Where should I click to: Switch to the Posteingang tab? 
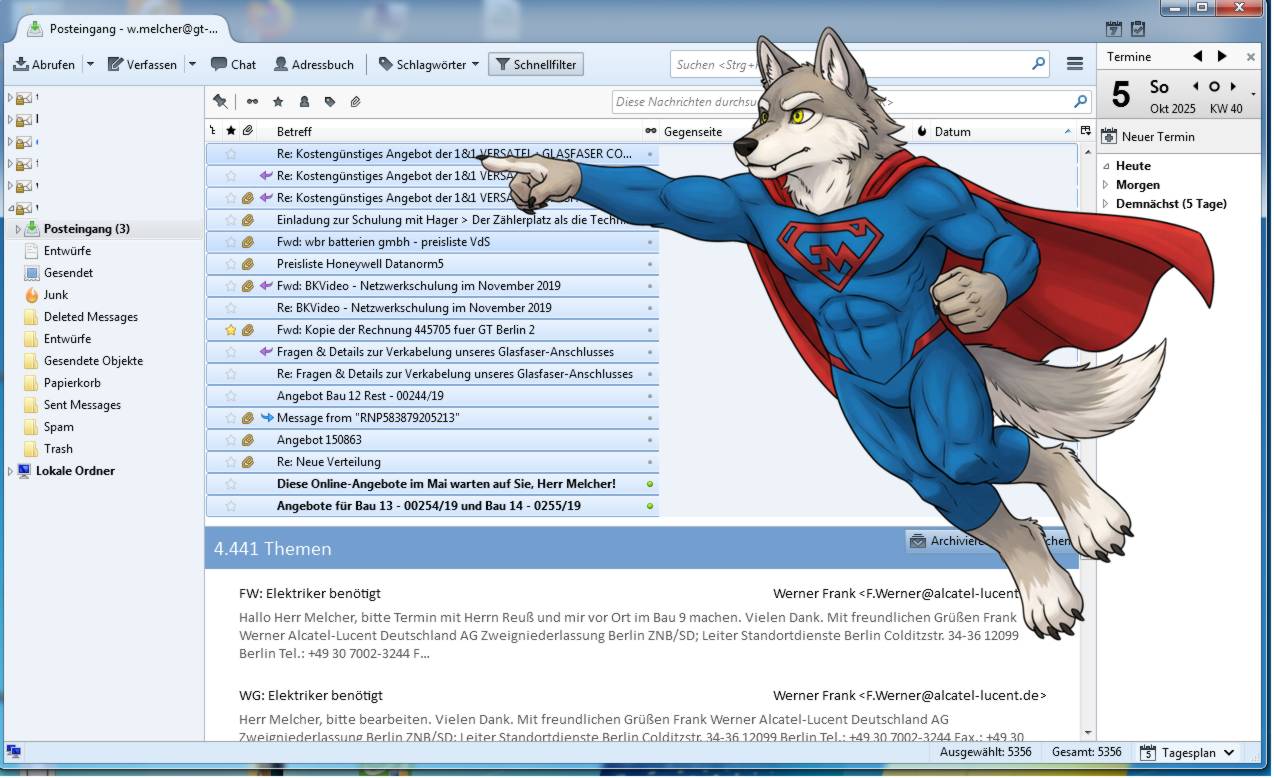(124, 29)
